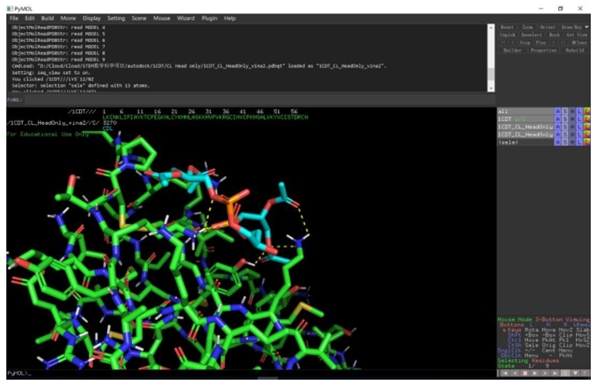This screenshot has height=385, width=600.
Task: Toggle the all entry in object list
Action: click(525, 111)
